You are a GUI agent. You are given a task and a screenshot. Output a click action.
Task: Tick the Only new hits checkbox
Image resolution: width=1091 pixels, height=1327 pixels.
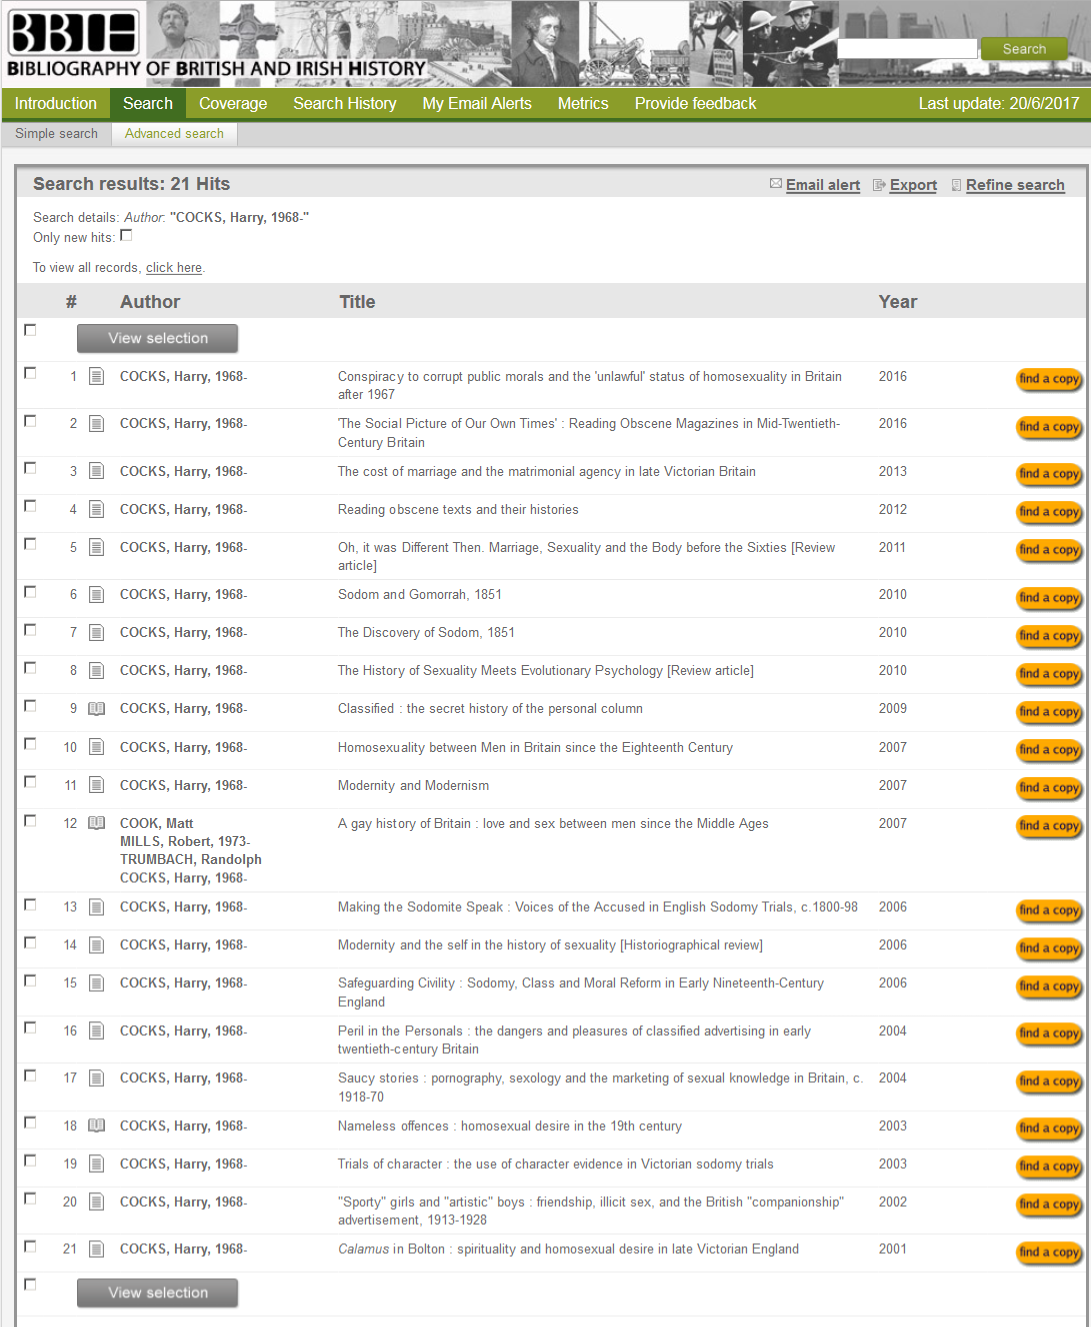[x=126, y=236]
